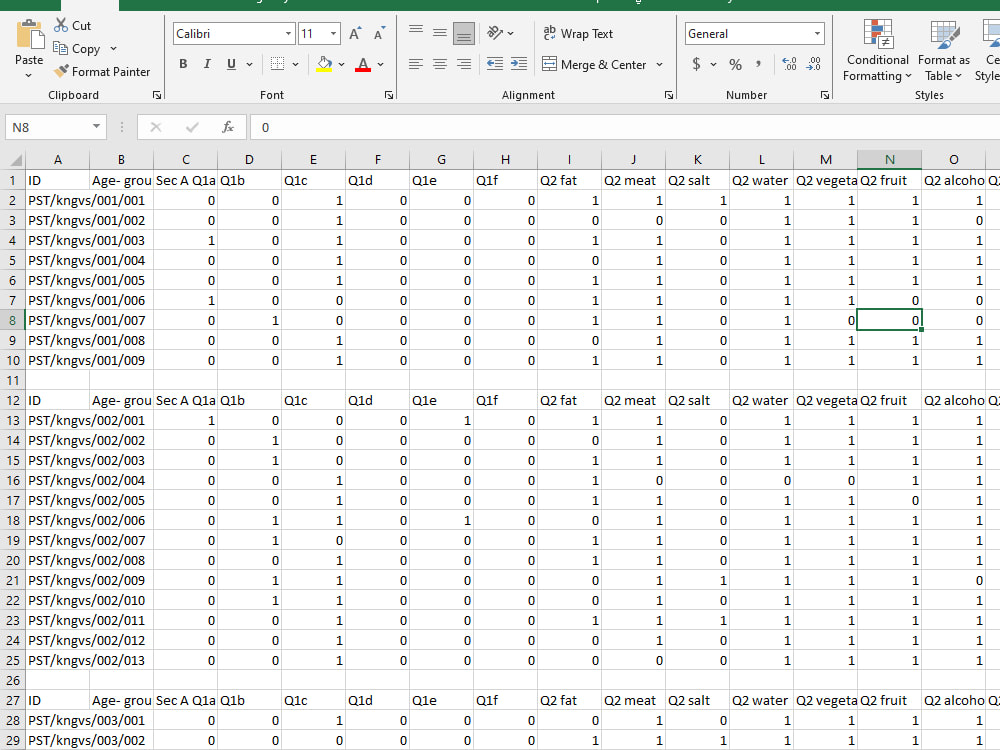Screen dimensions: 1000x750
Task: Open Clipboard pane dialog launcher
Action: pyautogui.click(x=156, y=95)
